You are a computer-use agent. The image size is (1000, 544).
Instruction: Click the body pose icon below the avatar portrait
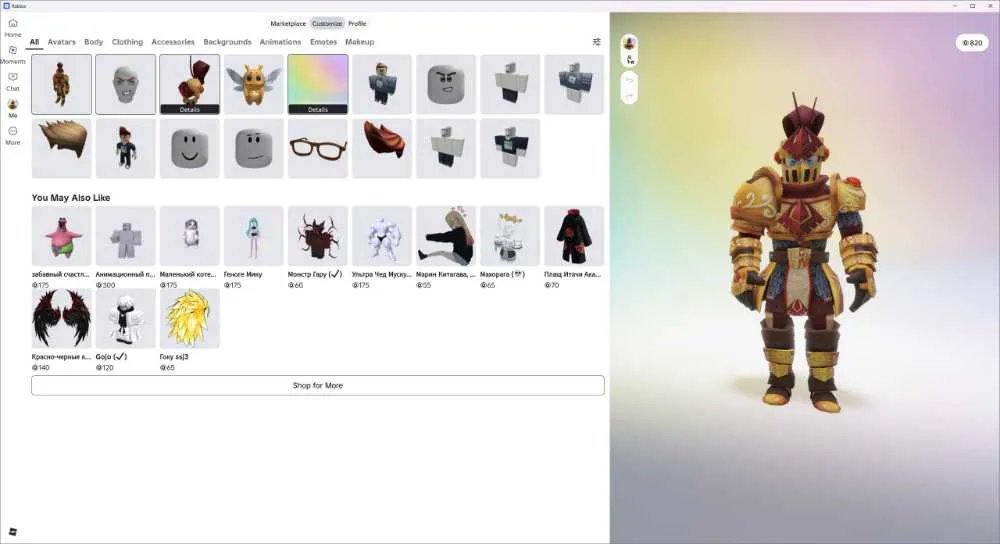pyautogui.click(x=629, y=59)
